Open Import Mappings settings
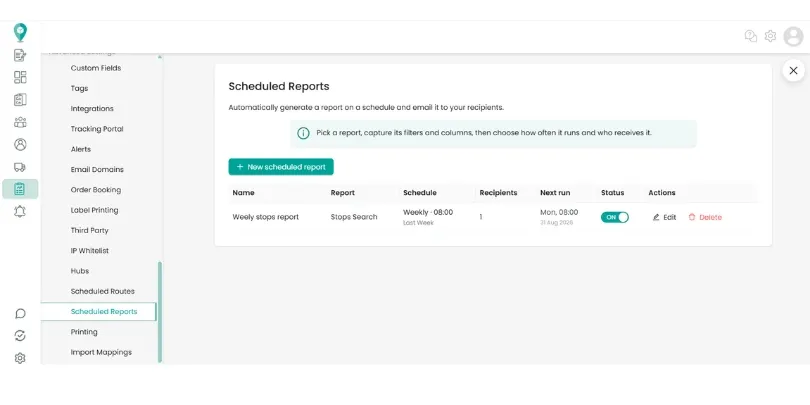Screen dimensions: 810x405 point(101,352)
